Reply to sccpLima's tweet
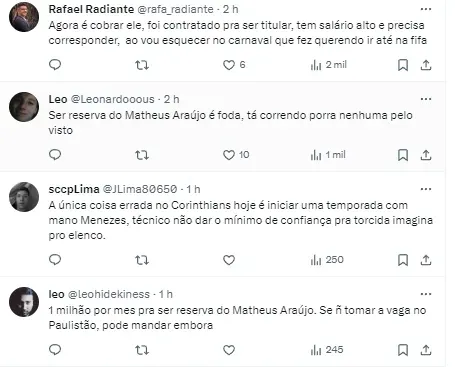 (55, 260)
